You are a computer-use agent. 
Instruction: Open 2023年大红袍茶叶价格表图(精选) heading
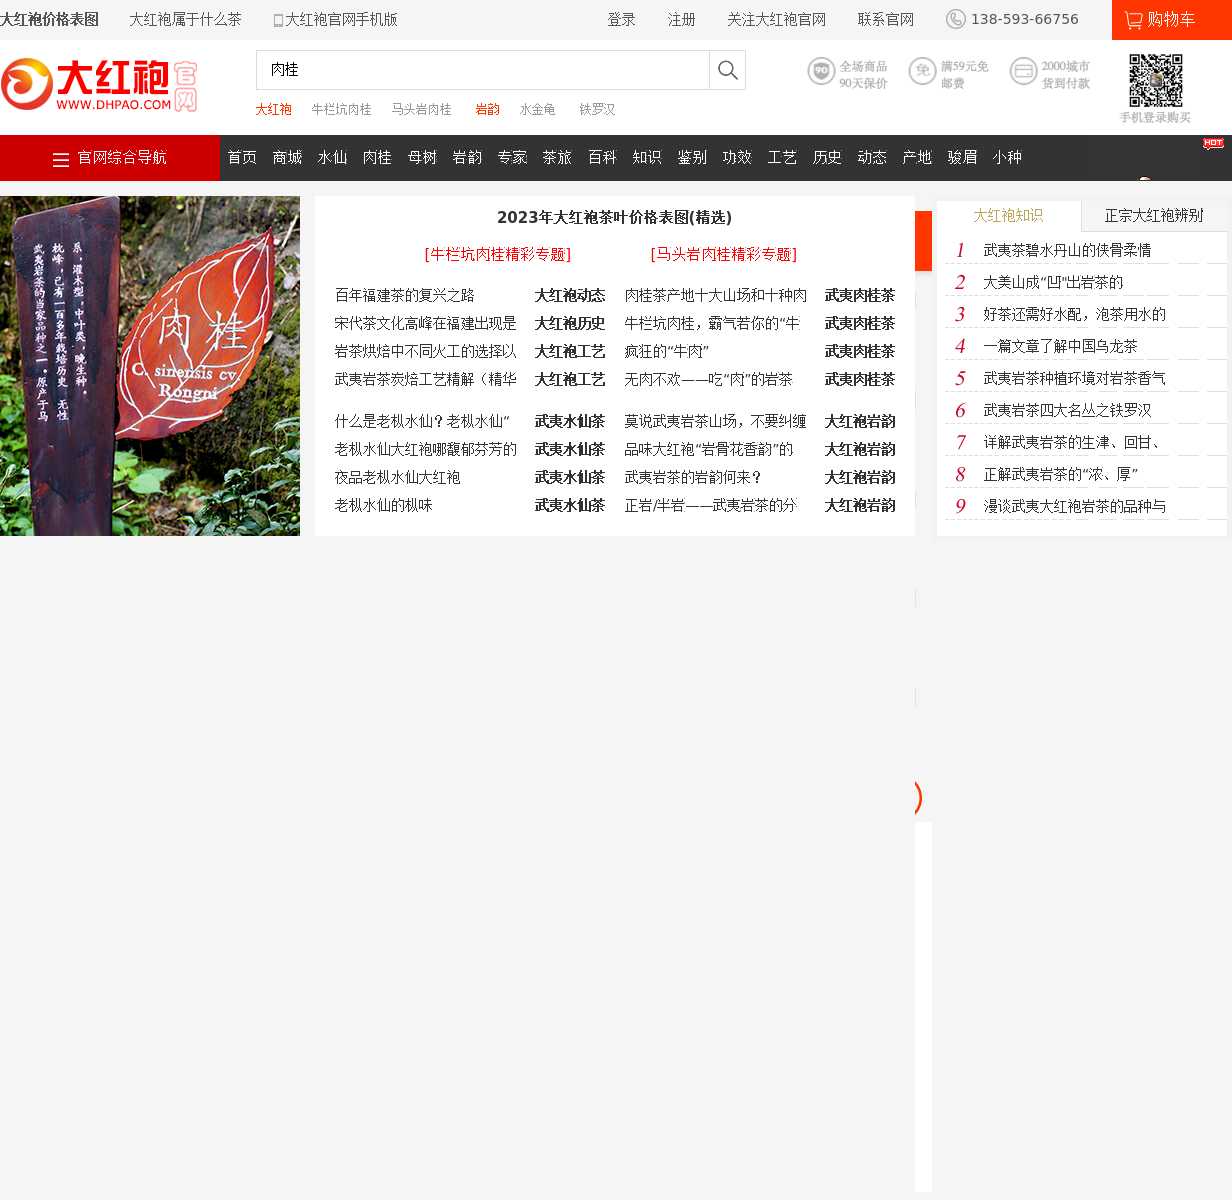614,218
